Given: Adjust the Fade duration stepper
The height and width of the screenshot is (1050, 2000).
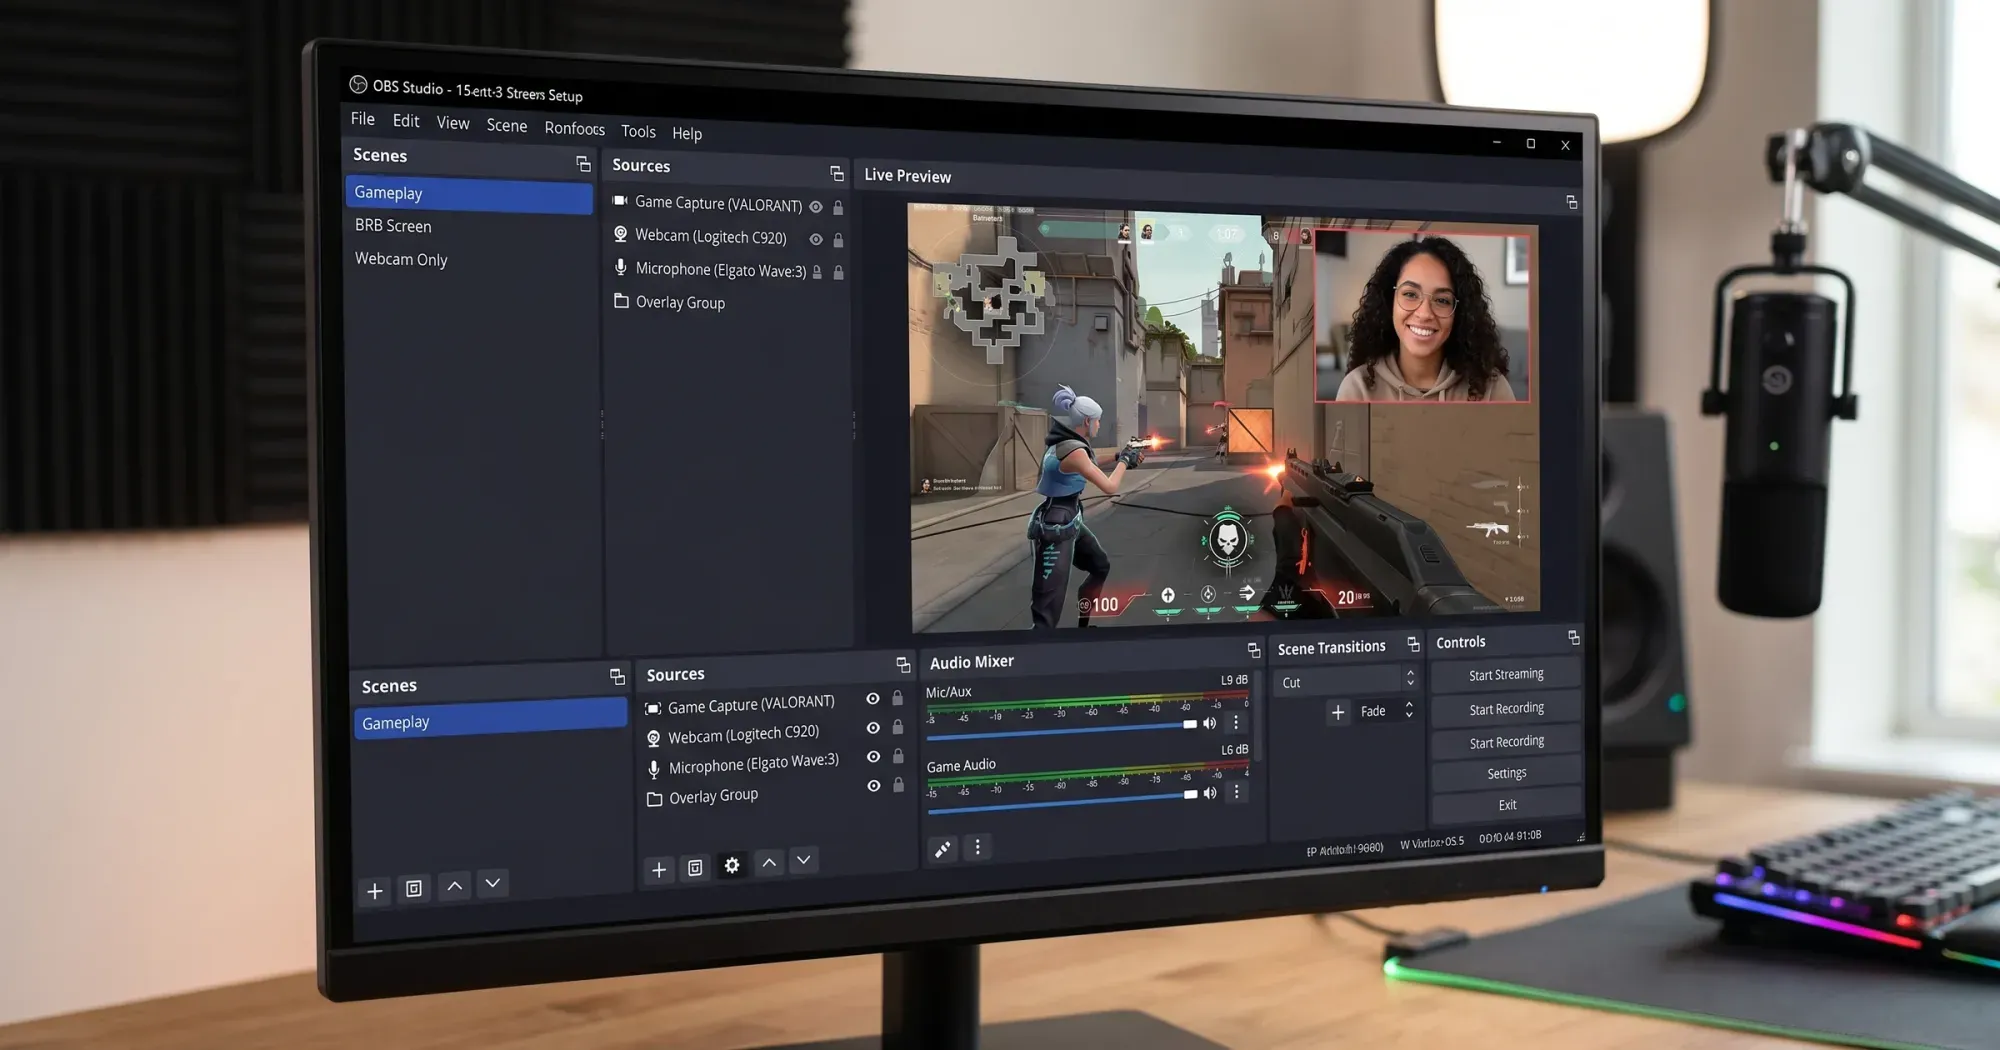Looking at the screenshot, I should [1409, 709].
